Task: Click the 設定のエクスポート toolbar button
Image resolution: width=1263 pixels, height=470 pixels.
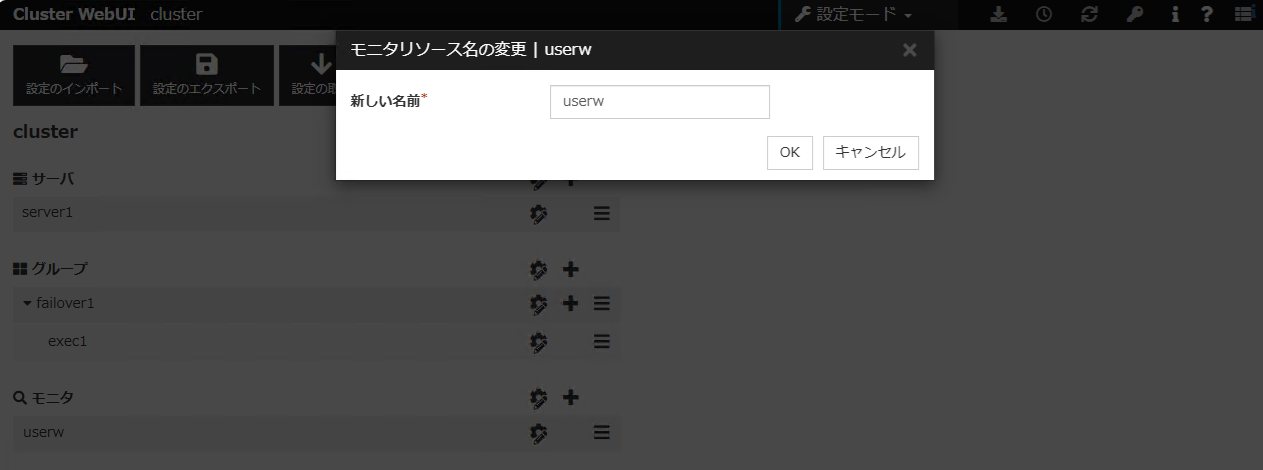Action: coord(207,75)
